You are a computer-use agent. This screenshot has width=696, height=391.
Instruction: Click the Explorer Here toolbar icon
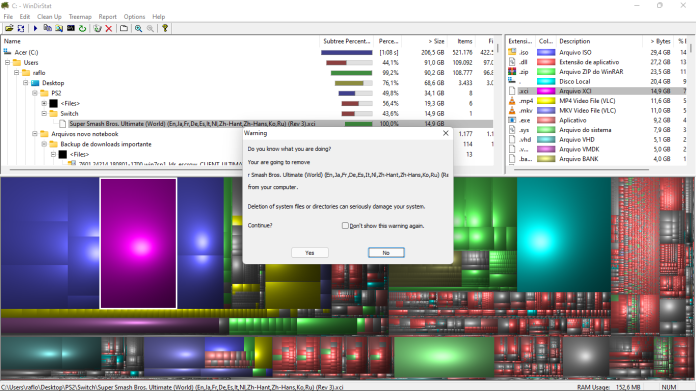coord(59,28)
